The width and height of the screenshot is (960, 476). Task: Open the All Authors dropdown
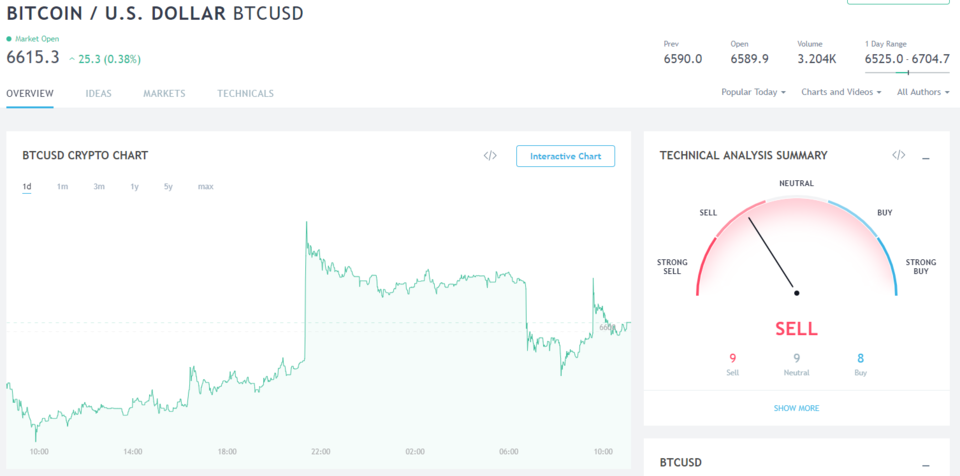pyautogui.click(x=923, y=92)
